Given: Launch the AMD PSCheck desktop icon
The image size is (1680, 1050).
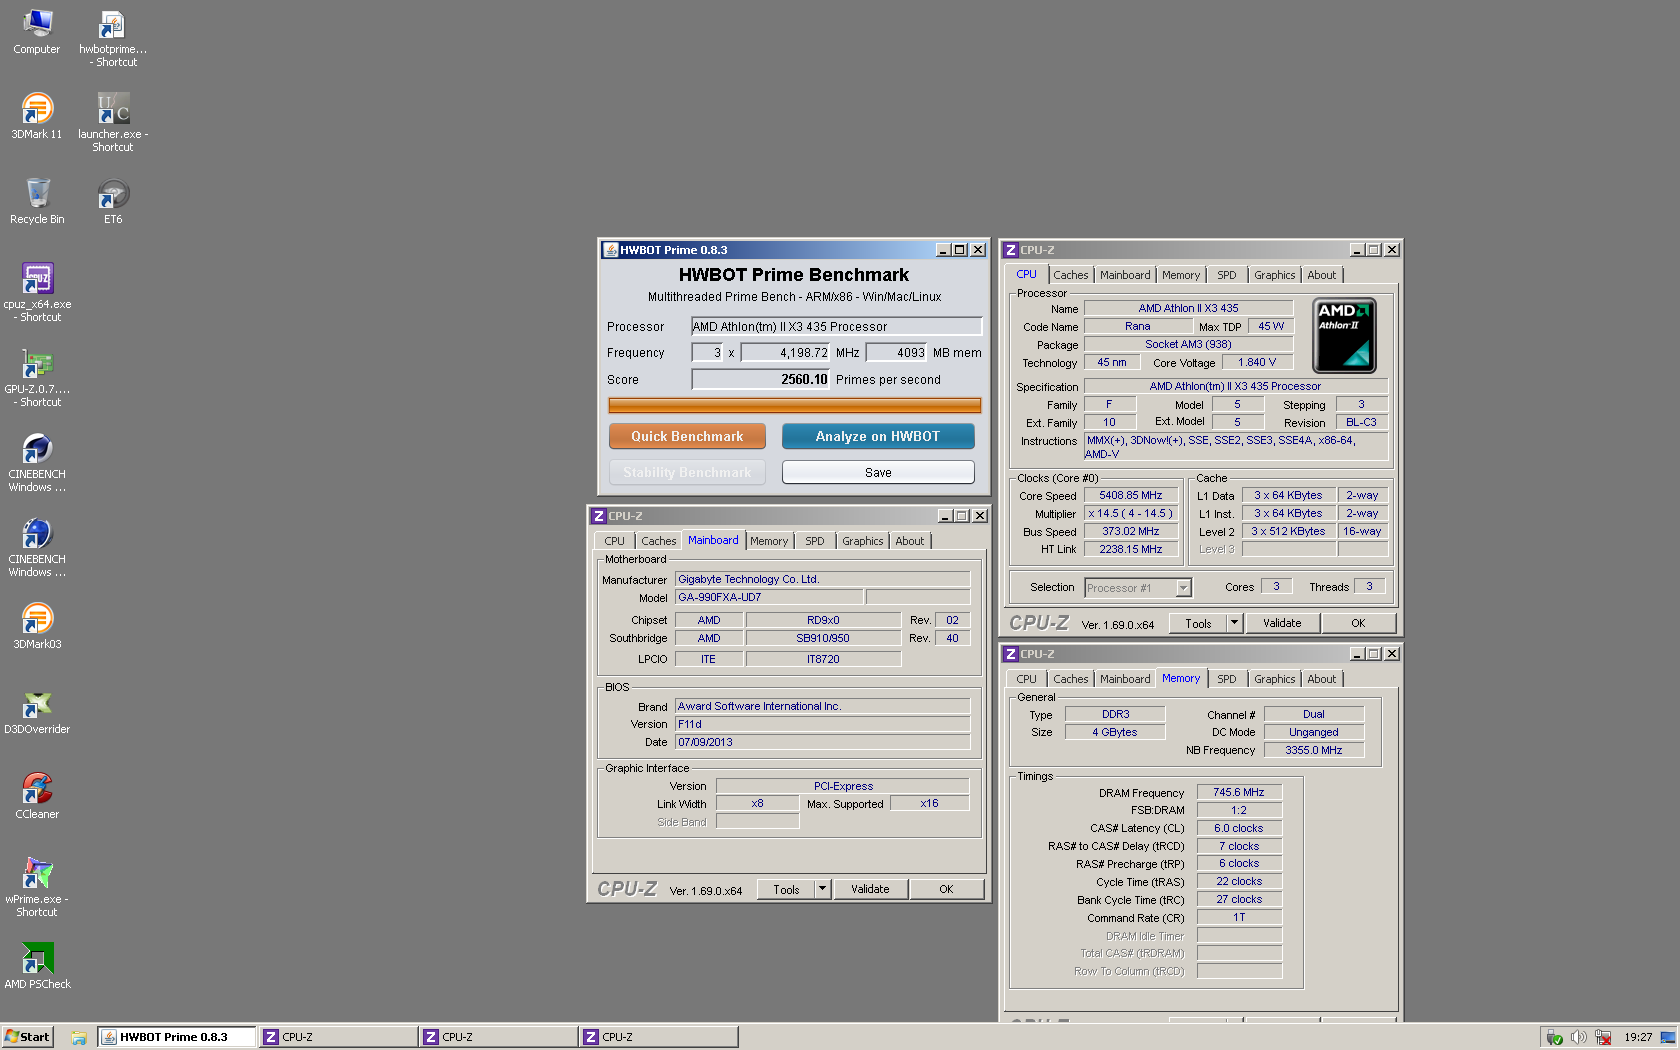Looking at the screenshot, I should pos(37,966).
